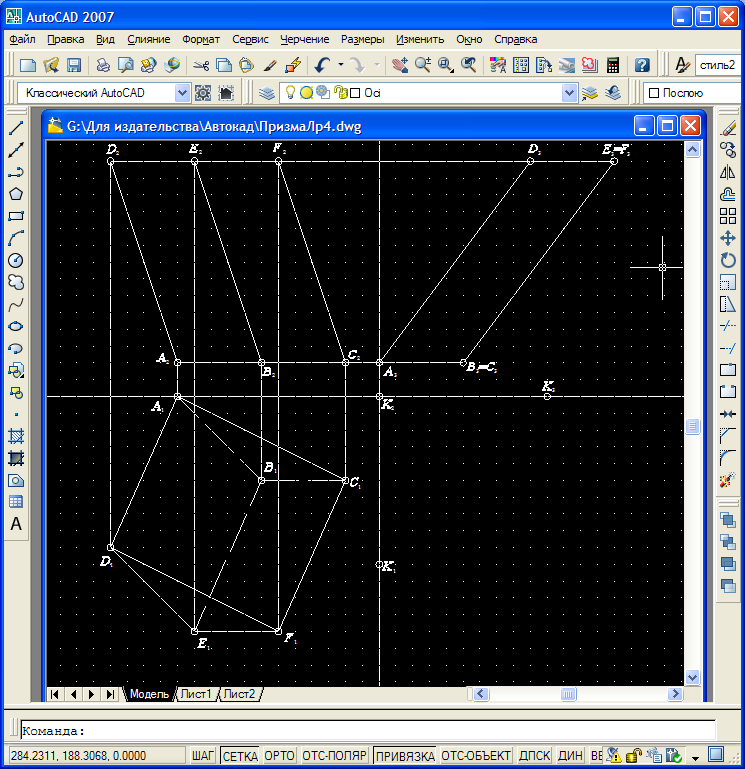Open the QuickCalc calculator icon
745x769 pixels.
click(x=613, y=65)
